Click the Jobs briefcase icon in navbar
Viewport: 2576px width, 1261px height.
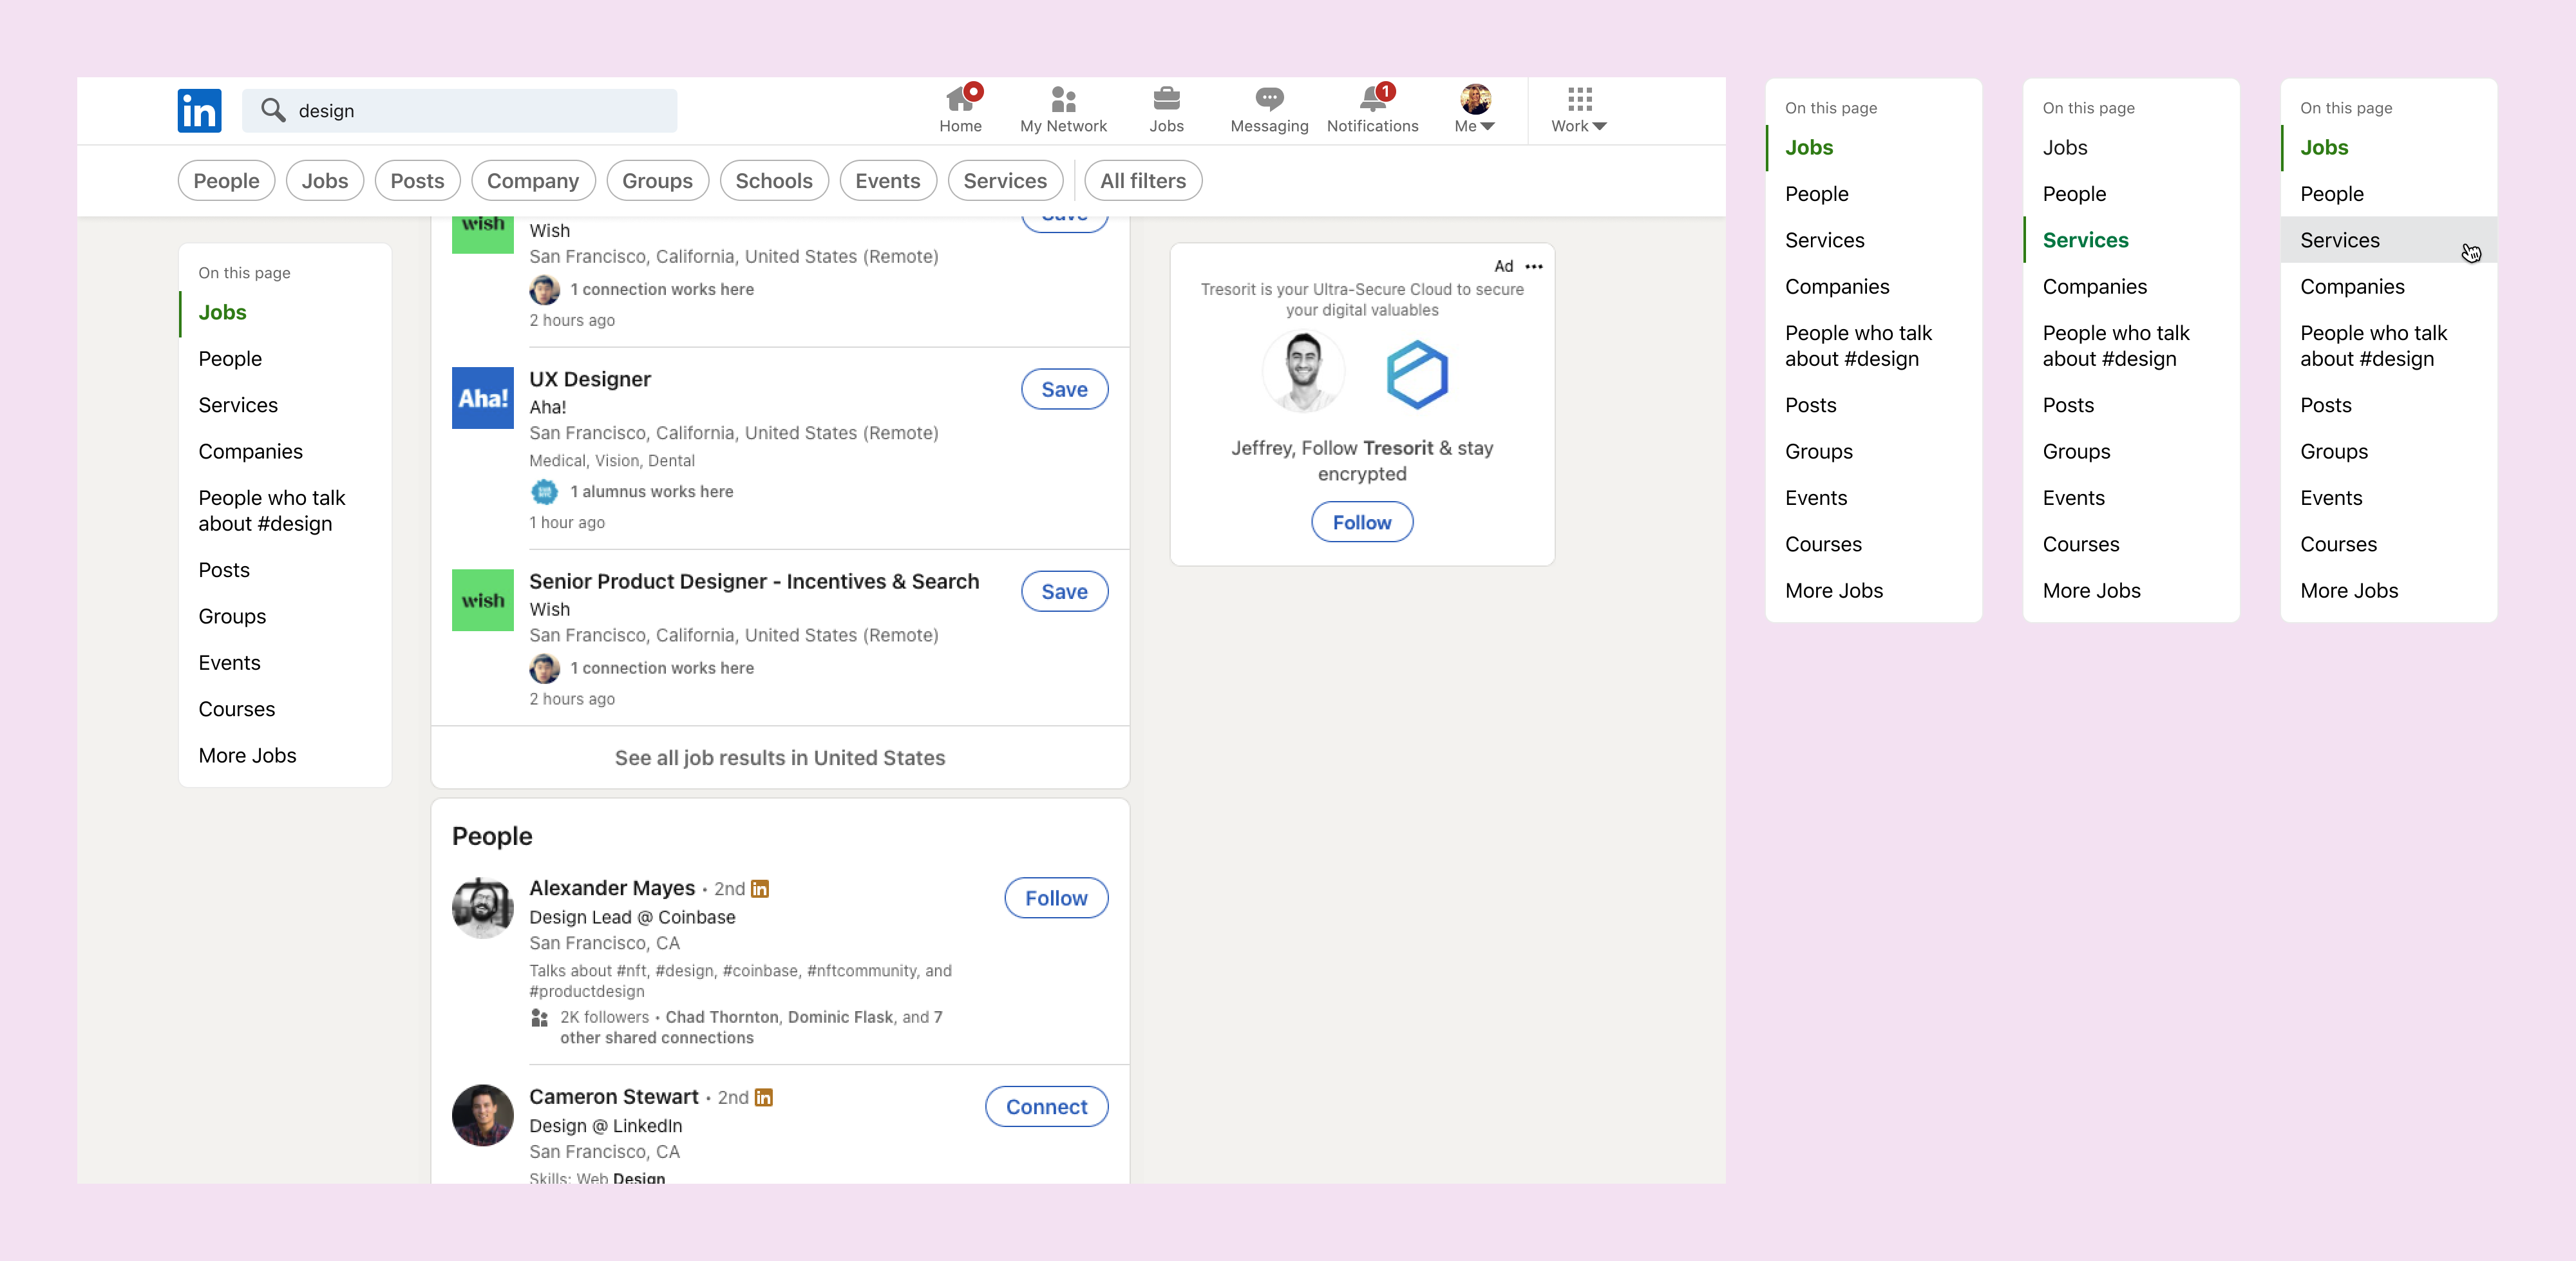click(x=1166, y=100)
